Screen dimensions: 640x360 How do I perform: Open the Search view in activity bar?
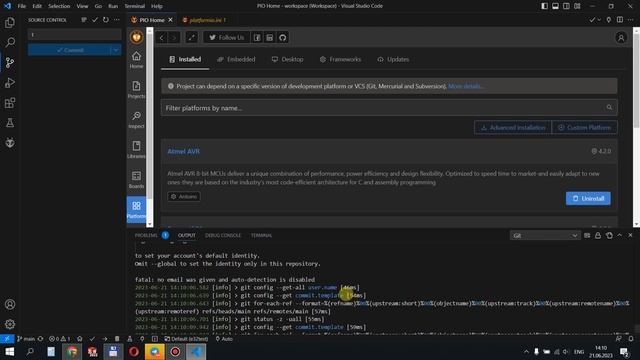(10, 42)
